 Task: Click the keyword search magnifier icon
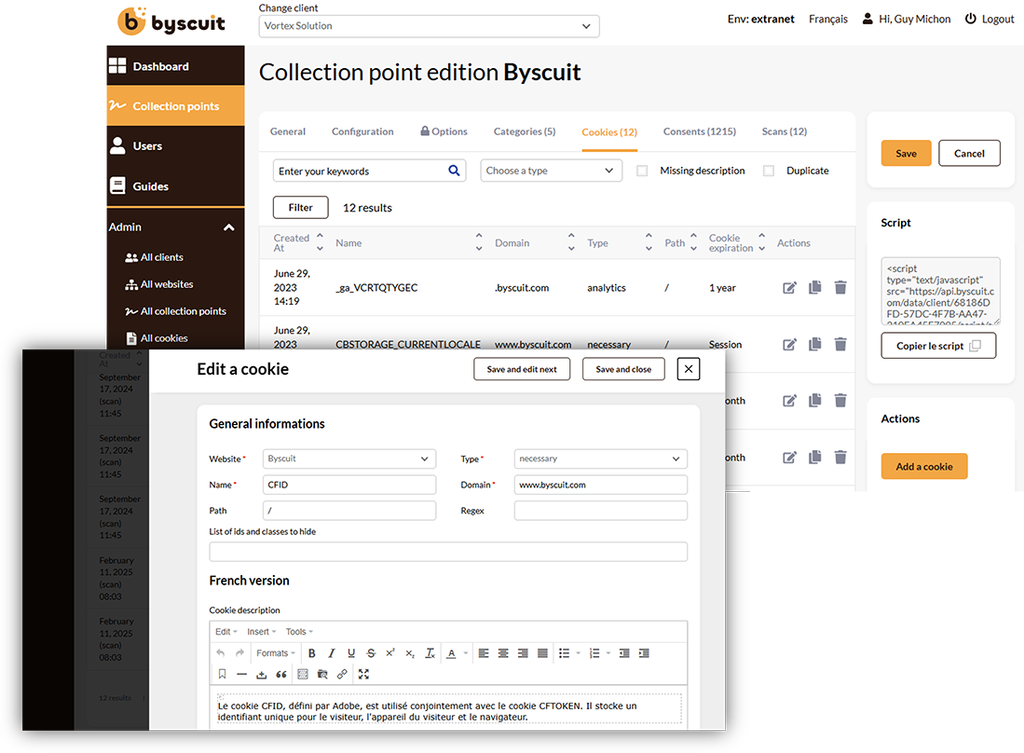pyautogui.click(x=454, y=170)
